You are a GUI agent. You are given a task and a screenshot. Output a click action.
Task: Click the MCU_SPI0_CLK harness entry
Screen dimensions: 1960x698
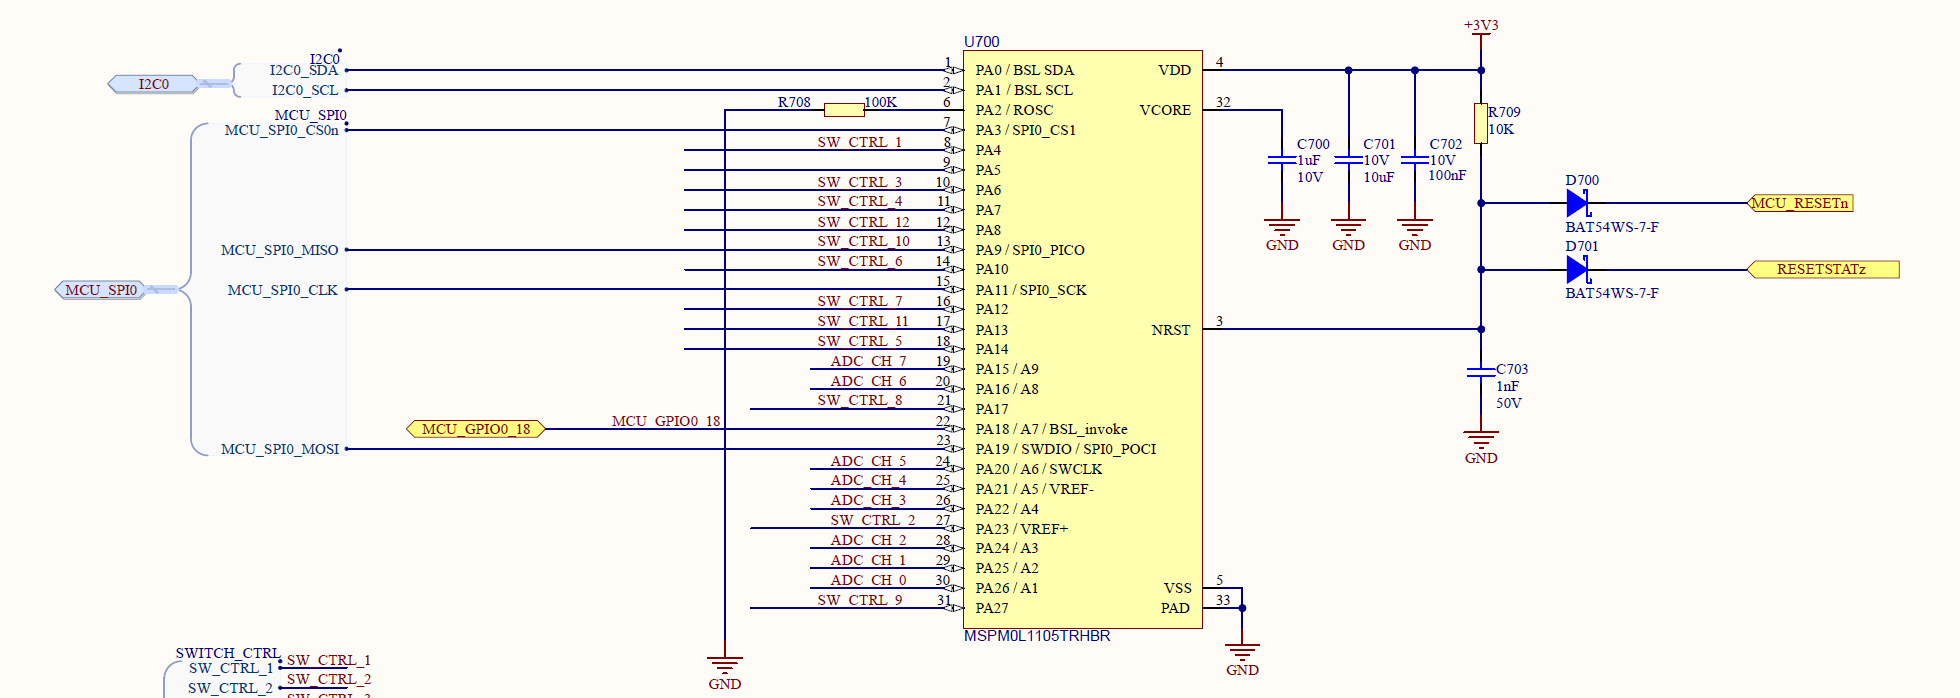pyautogui.click(x=283, y=290)
